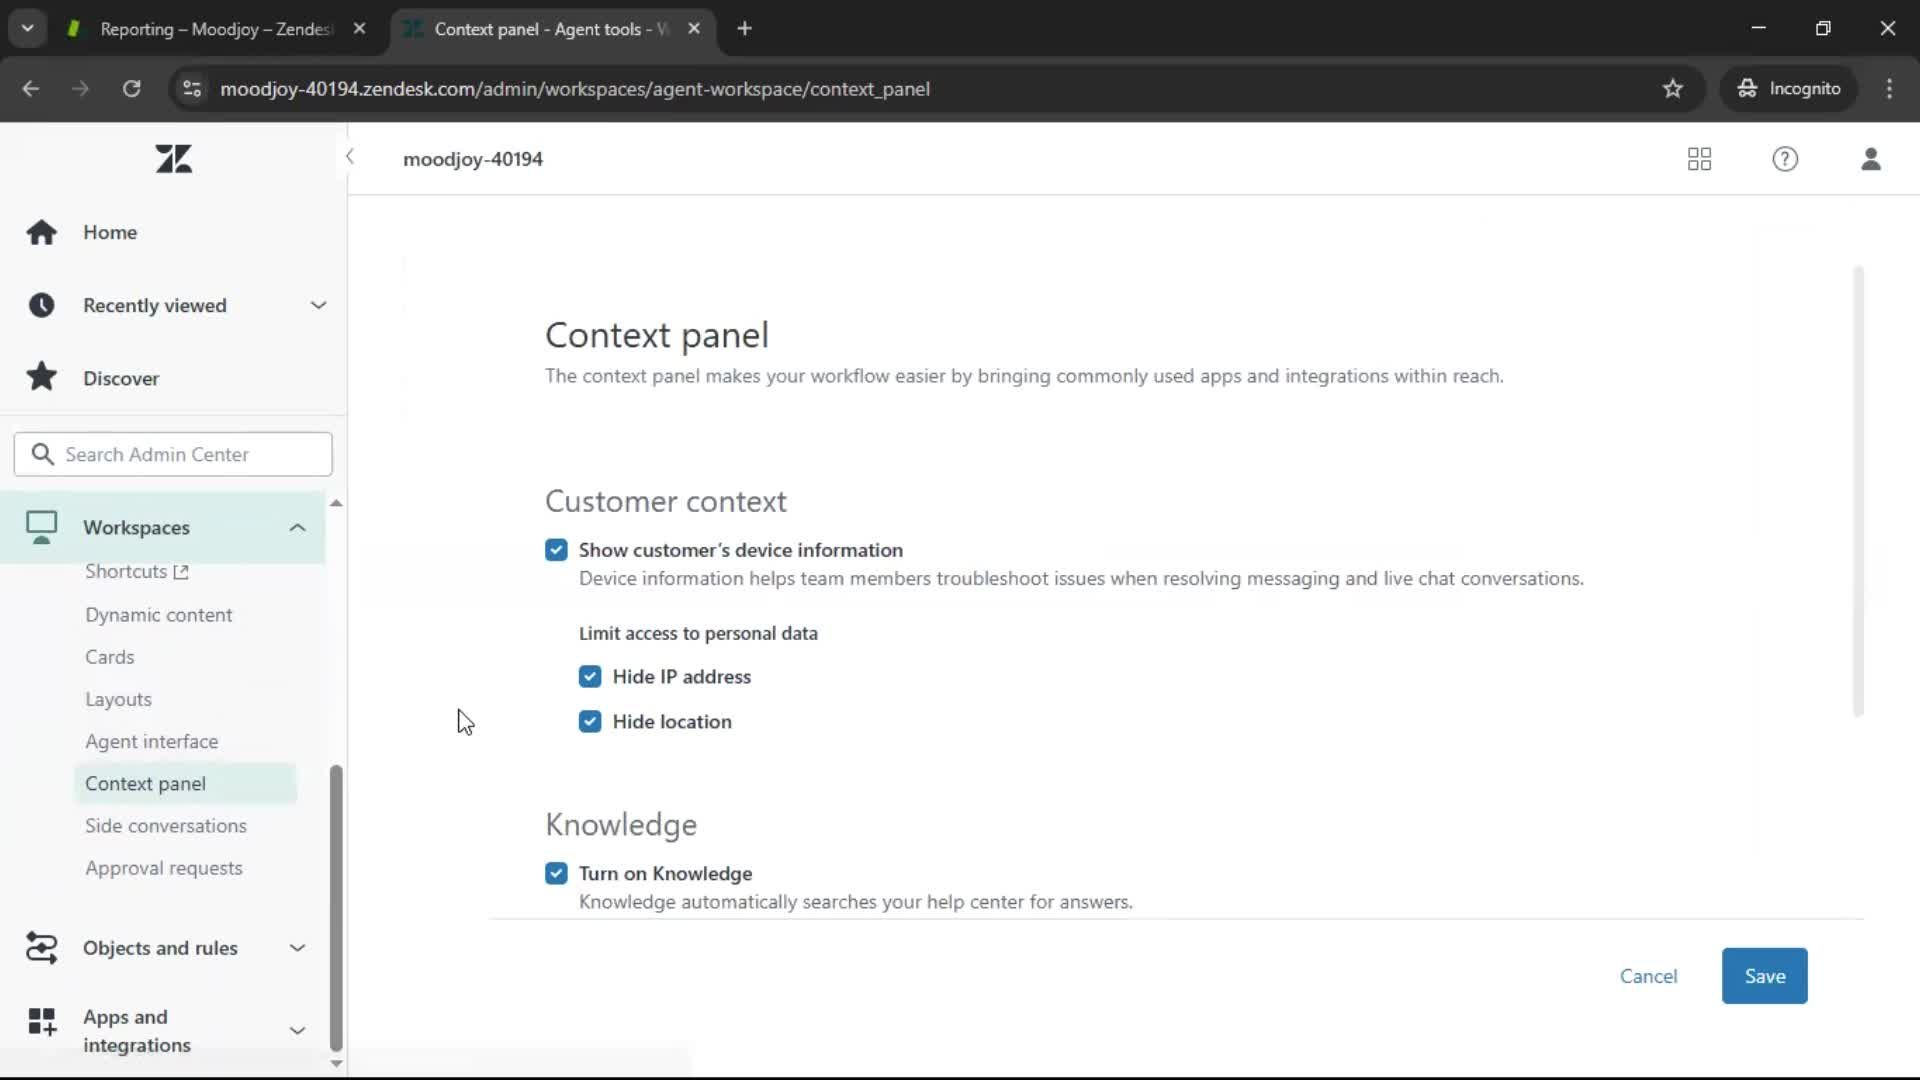This screenshot has height=1080, width=1920.
Task: Click the sidebar scrollbar down arrow
Action: point(336,1064)
